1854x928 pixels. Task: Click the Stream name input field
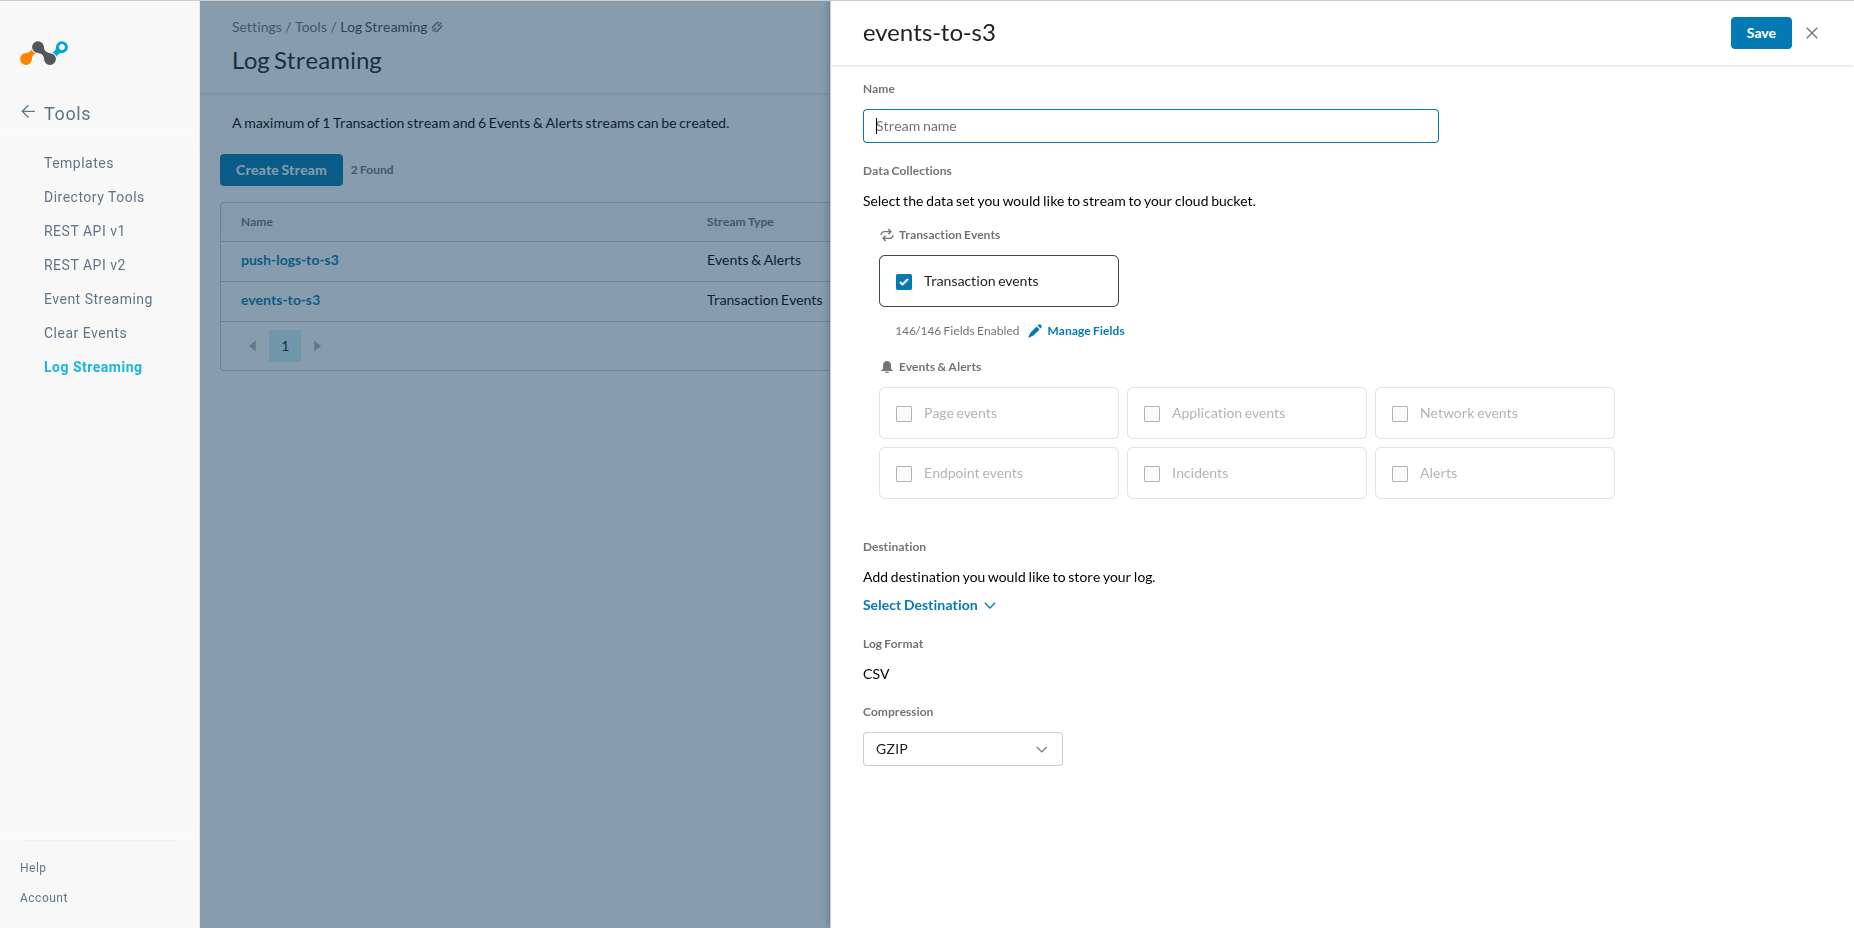point(1150,126)
